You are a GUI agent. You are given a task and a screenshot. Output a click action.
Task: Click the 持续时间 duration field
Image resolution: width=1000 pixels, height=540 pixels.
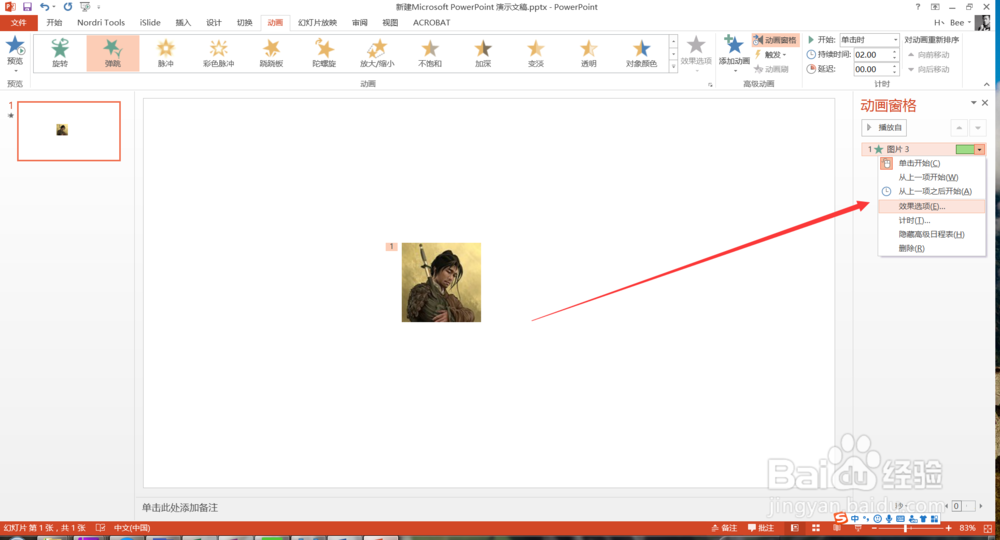coord(871,55)
